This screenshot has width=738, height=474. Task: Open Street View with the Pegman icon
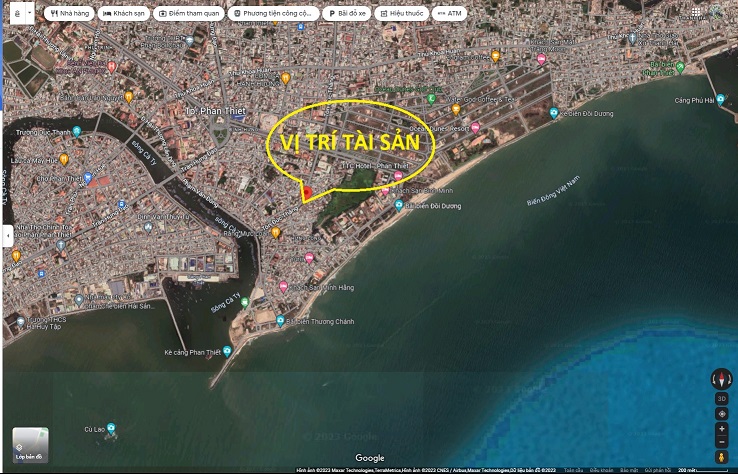pos(721,458)
